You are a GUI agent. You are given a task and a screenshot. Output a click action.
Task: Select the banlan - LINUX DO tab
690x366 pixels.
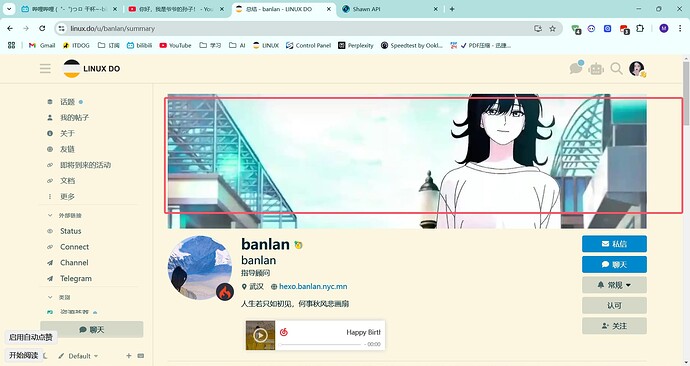click(283, 9)
